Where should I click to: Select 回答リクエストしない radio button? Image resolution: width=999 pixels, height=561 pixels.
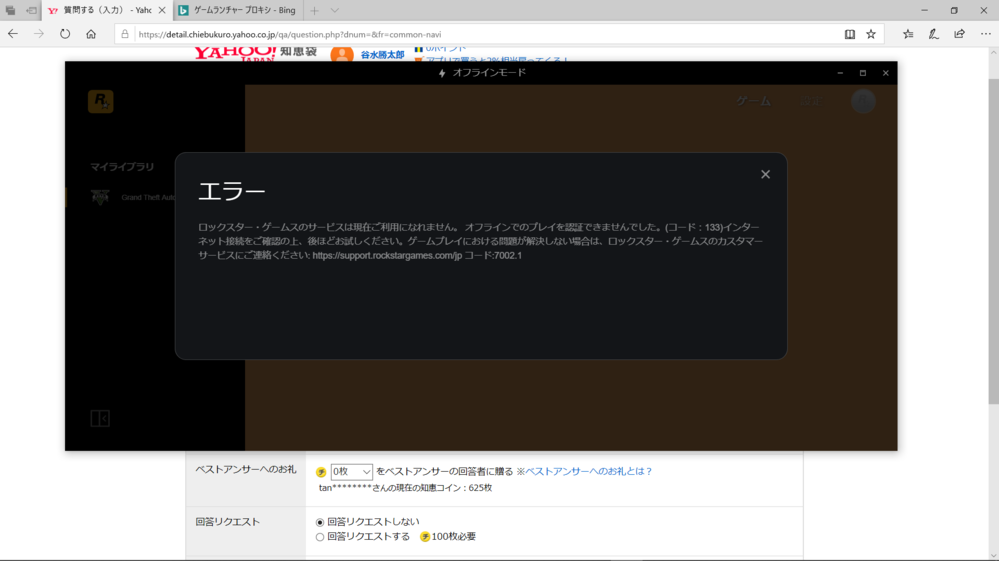(320, 522)
